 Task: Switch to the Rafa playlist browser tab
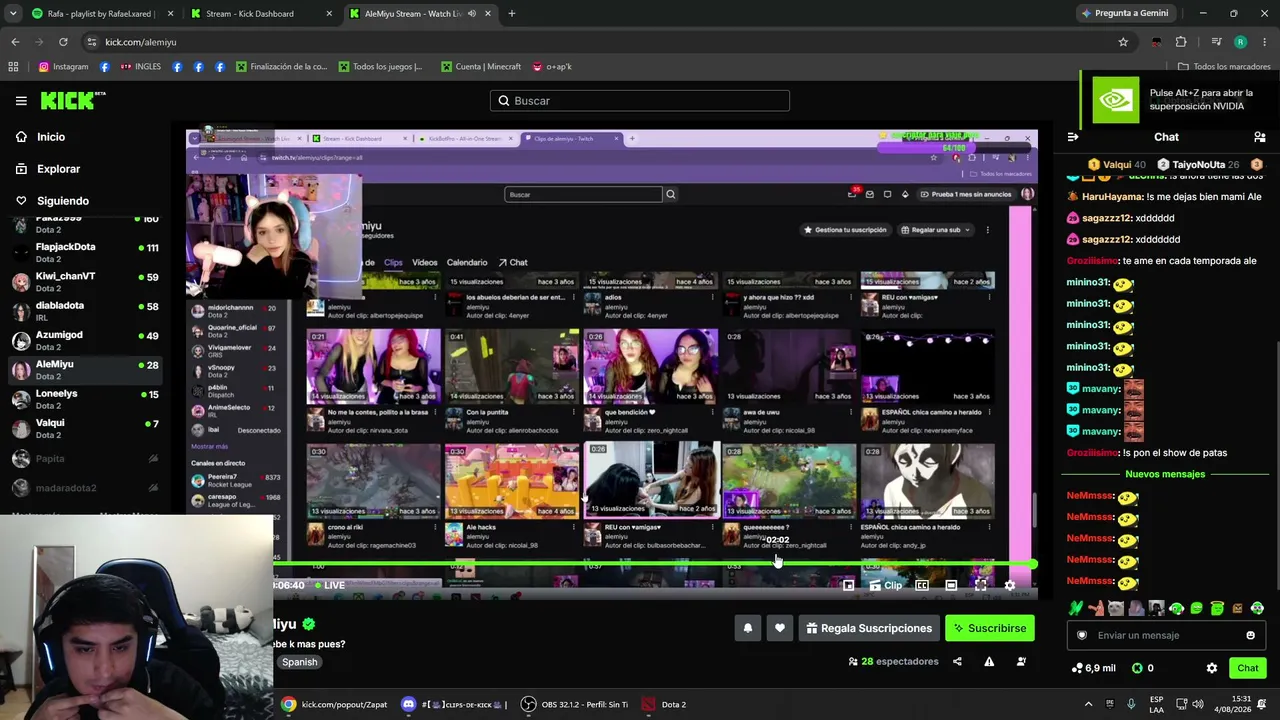102,14
